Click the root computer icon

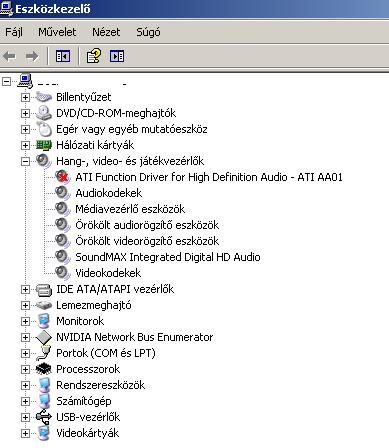click(x=25, y=81)
